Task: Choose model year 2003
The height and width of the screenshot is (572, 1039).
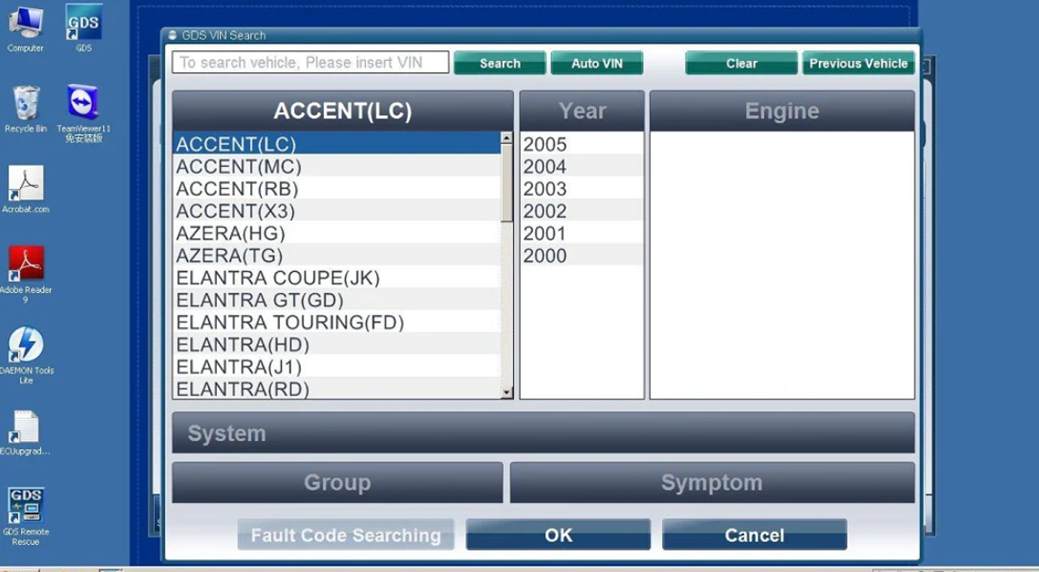Action: point(581,189)
